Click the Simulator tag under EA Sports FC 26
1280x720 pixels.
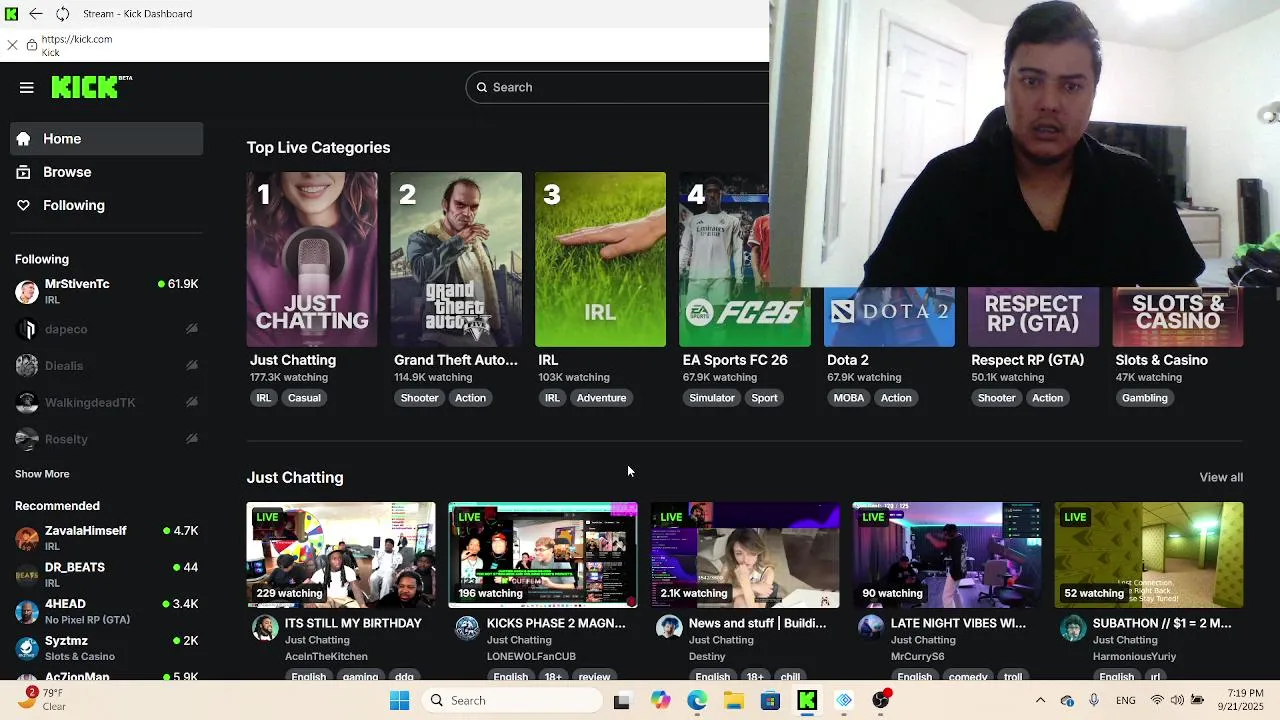coord(712,398)
